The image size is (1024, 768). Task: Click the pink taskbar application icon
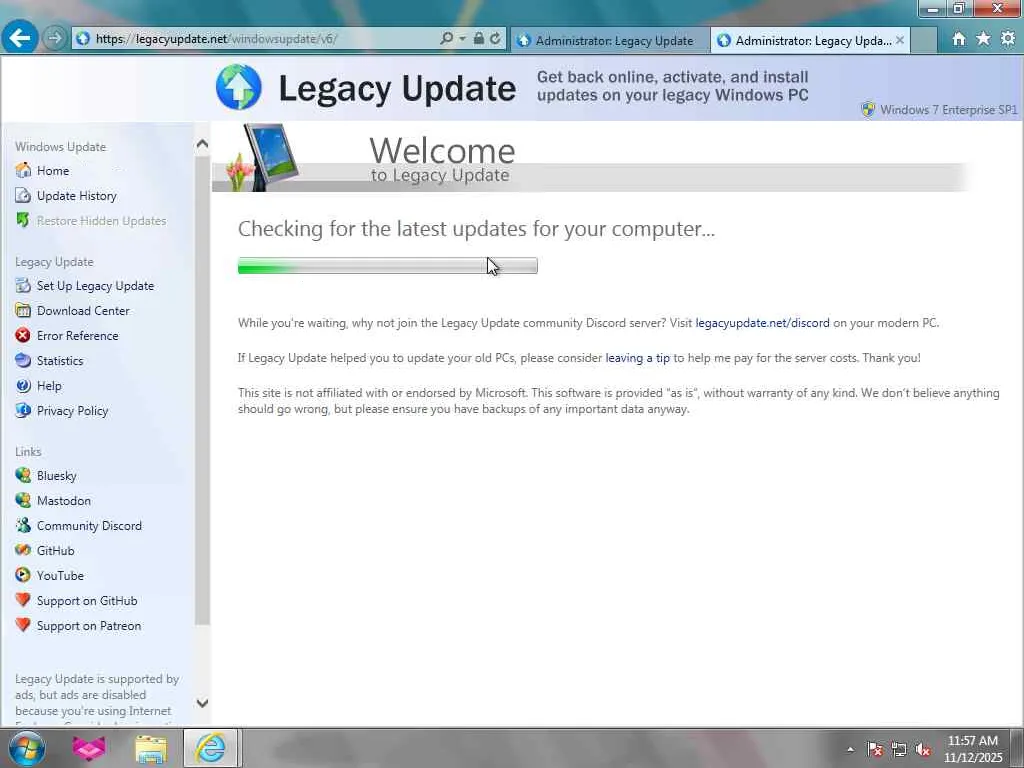(x=89, y=748)
